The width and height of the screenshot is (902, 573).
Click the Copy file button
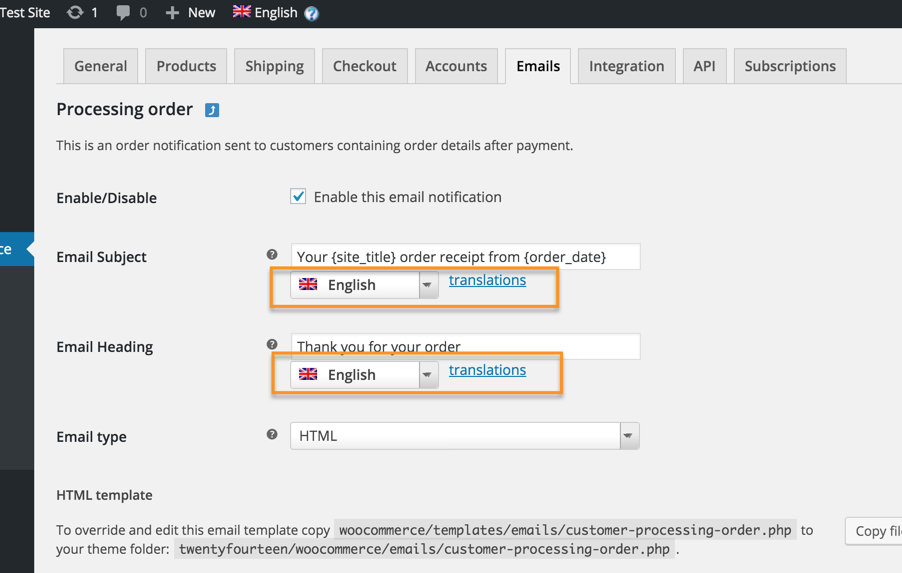tap(874, 531)
